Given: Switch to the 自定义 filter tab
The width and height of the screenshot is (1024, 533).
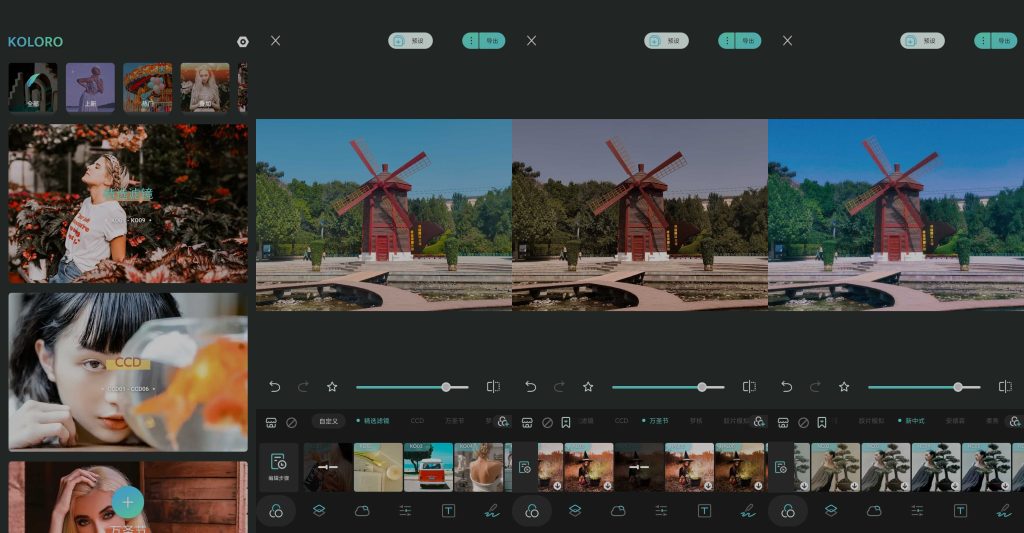Looking at the screenshot, I should pos(329,422).
